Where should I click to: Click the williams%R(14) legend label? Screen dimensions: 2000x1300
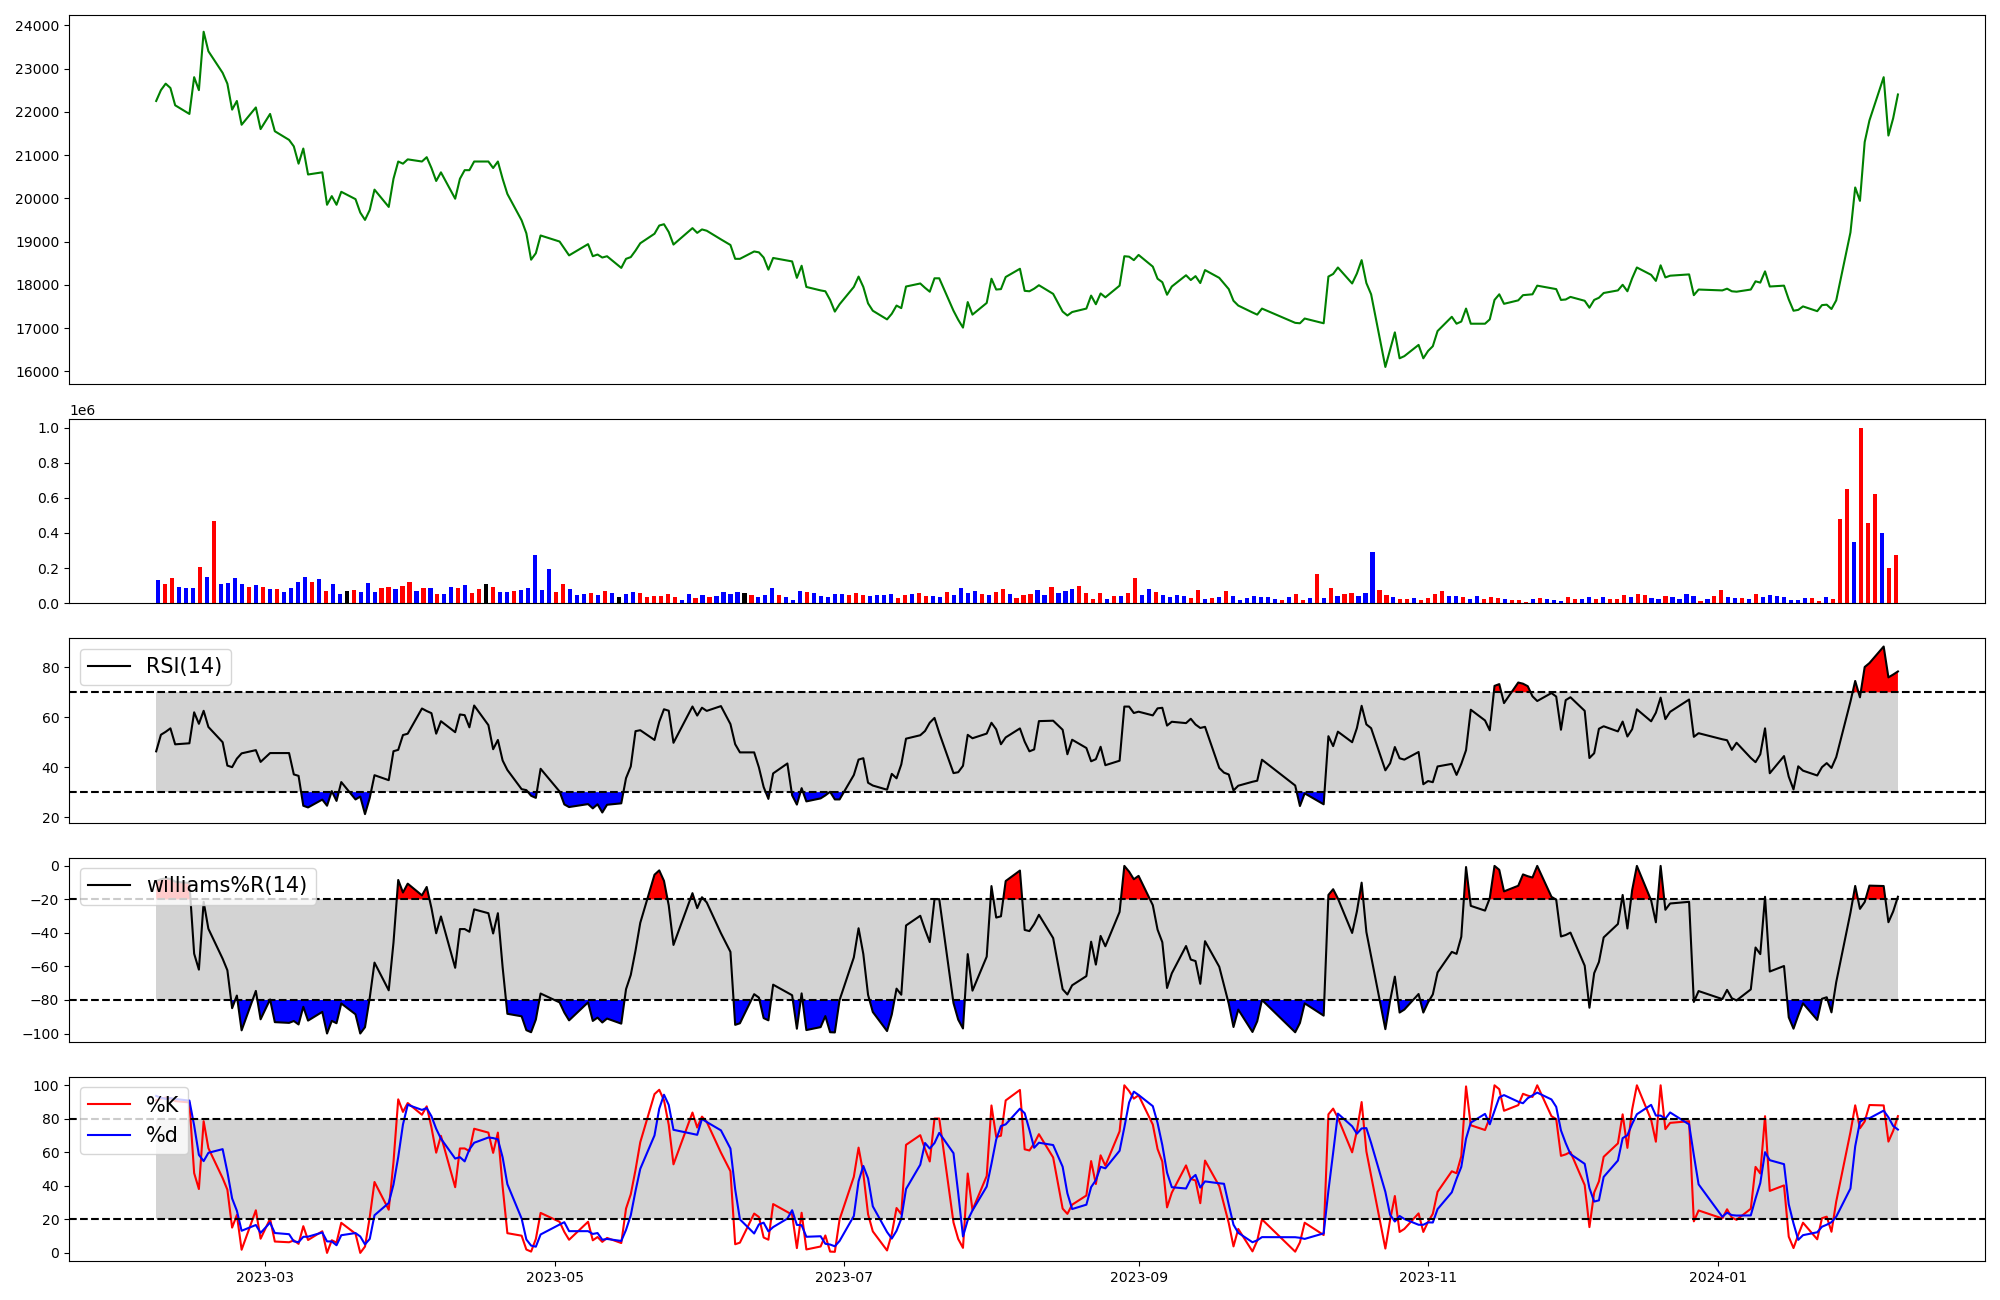click(x=226, y=885)
